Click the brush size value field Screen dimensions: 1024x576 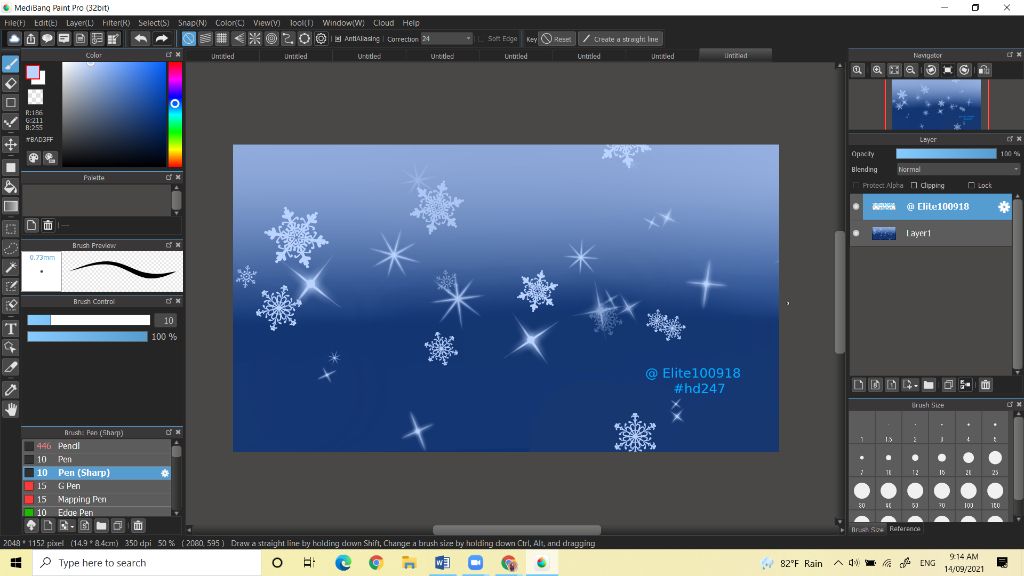tap(168, 320)
